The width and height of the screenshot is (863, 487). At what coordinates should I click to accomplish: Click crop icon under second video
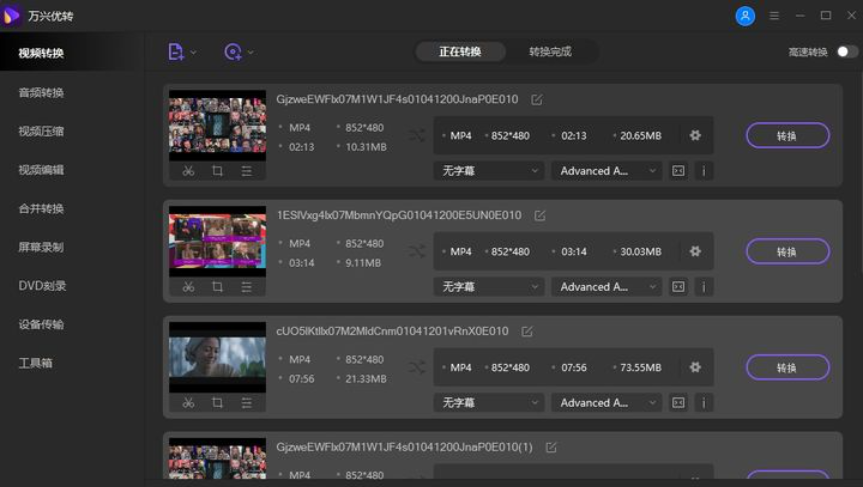pyautogui.click(x=217, y=287)
